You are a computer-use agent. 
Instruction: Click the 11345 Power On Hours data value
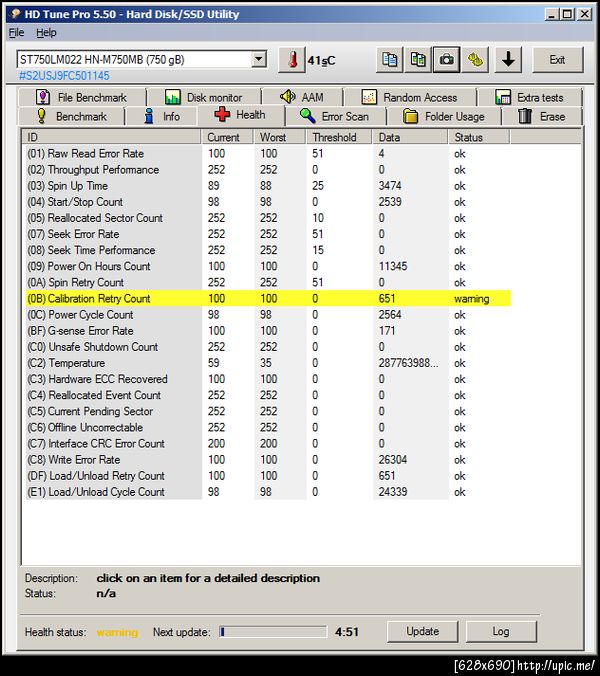[x=393, y=266]
